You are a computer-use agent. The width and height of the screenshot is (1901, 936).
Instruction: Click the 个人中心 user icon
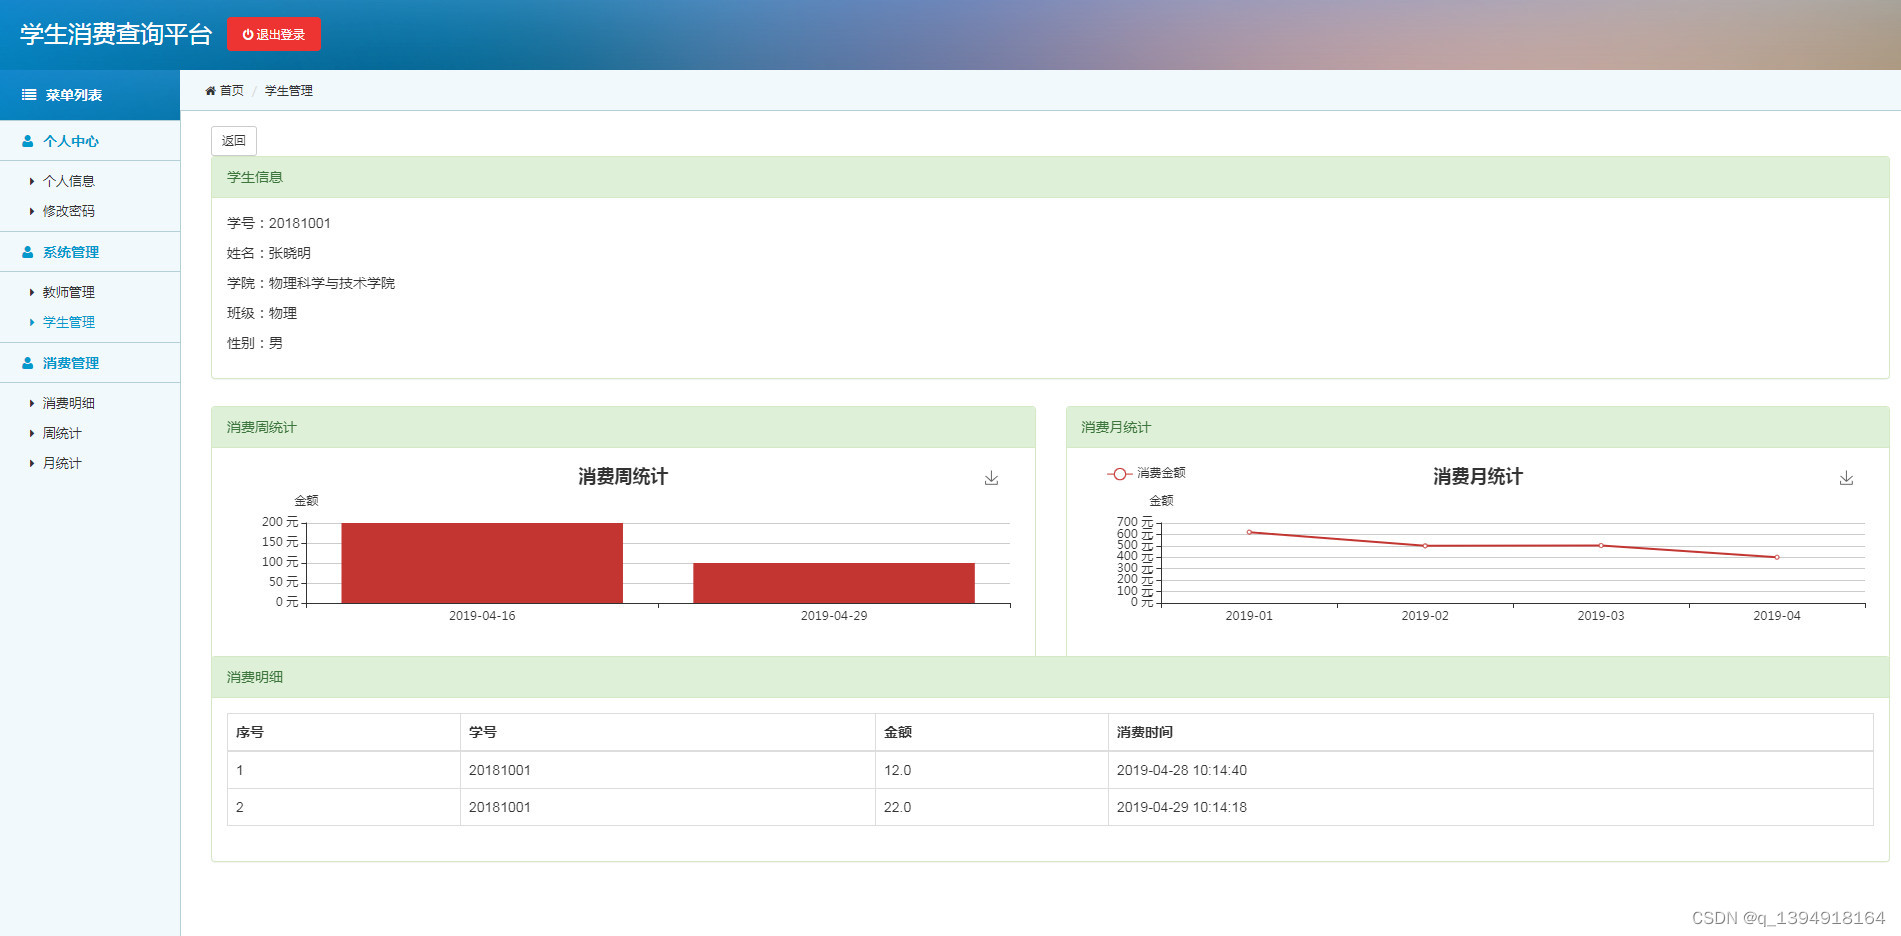point(28,141)
